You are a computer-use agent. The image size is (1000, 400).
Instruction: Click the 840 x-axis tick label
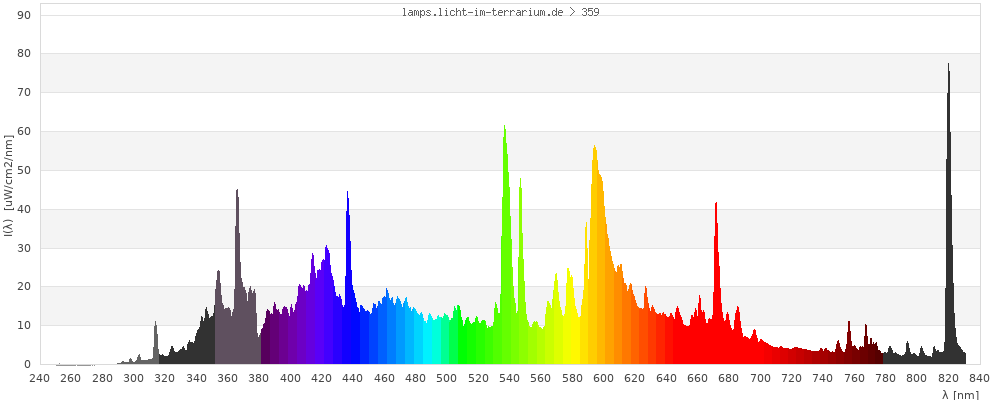click(x=979, y=378)
